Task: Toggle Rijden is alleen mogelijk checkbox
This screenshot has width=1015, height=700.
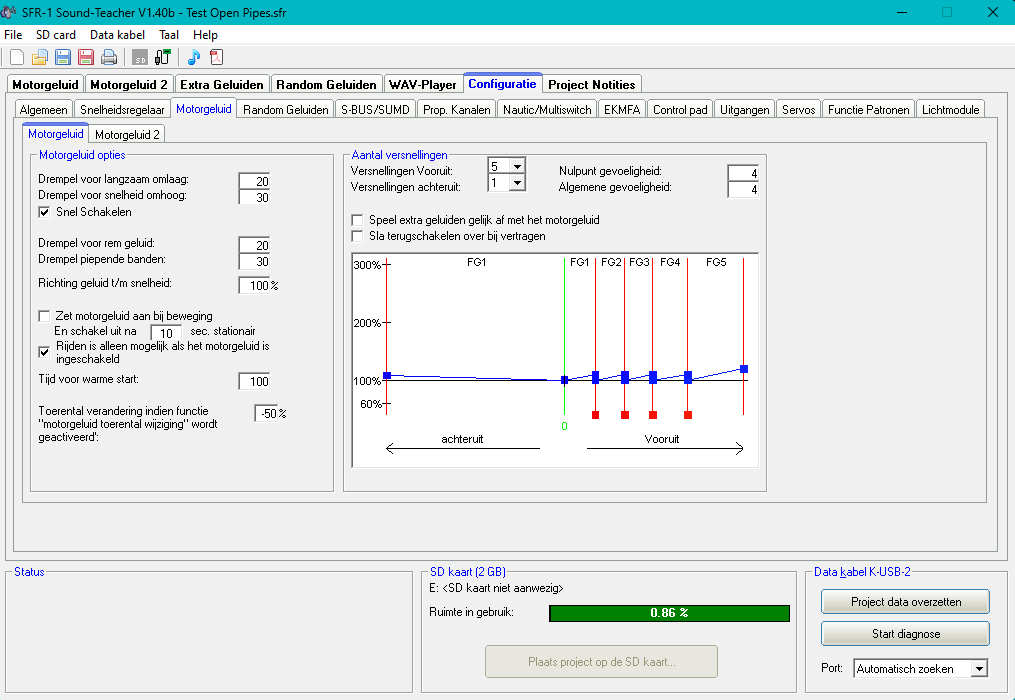Action: (x=44, y=352)
